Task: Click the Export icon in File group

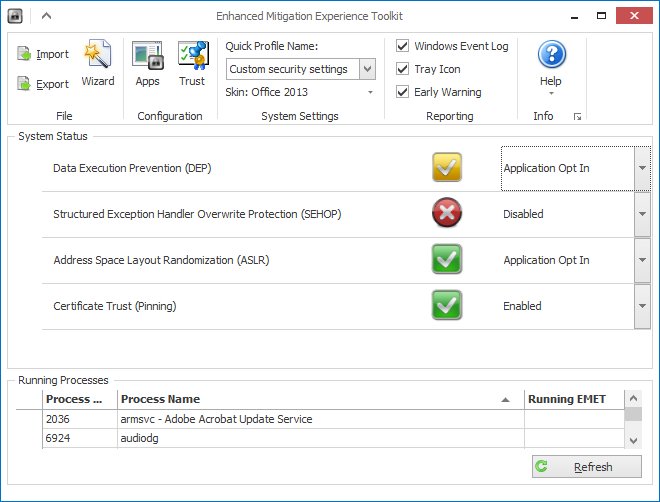Action: (x=25, y=84)
